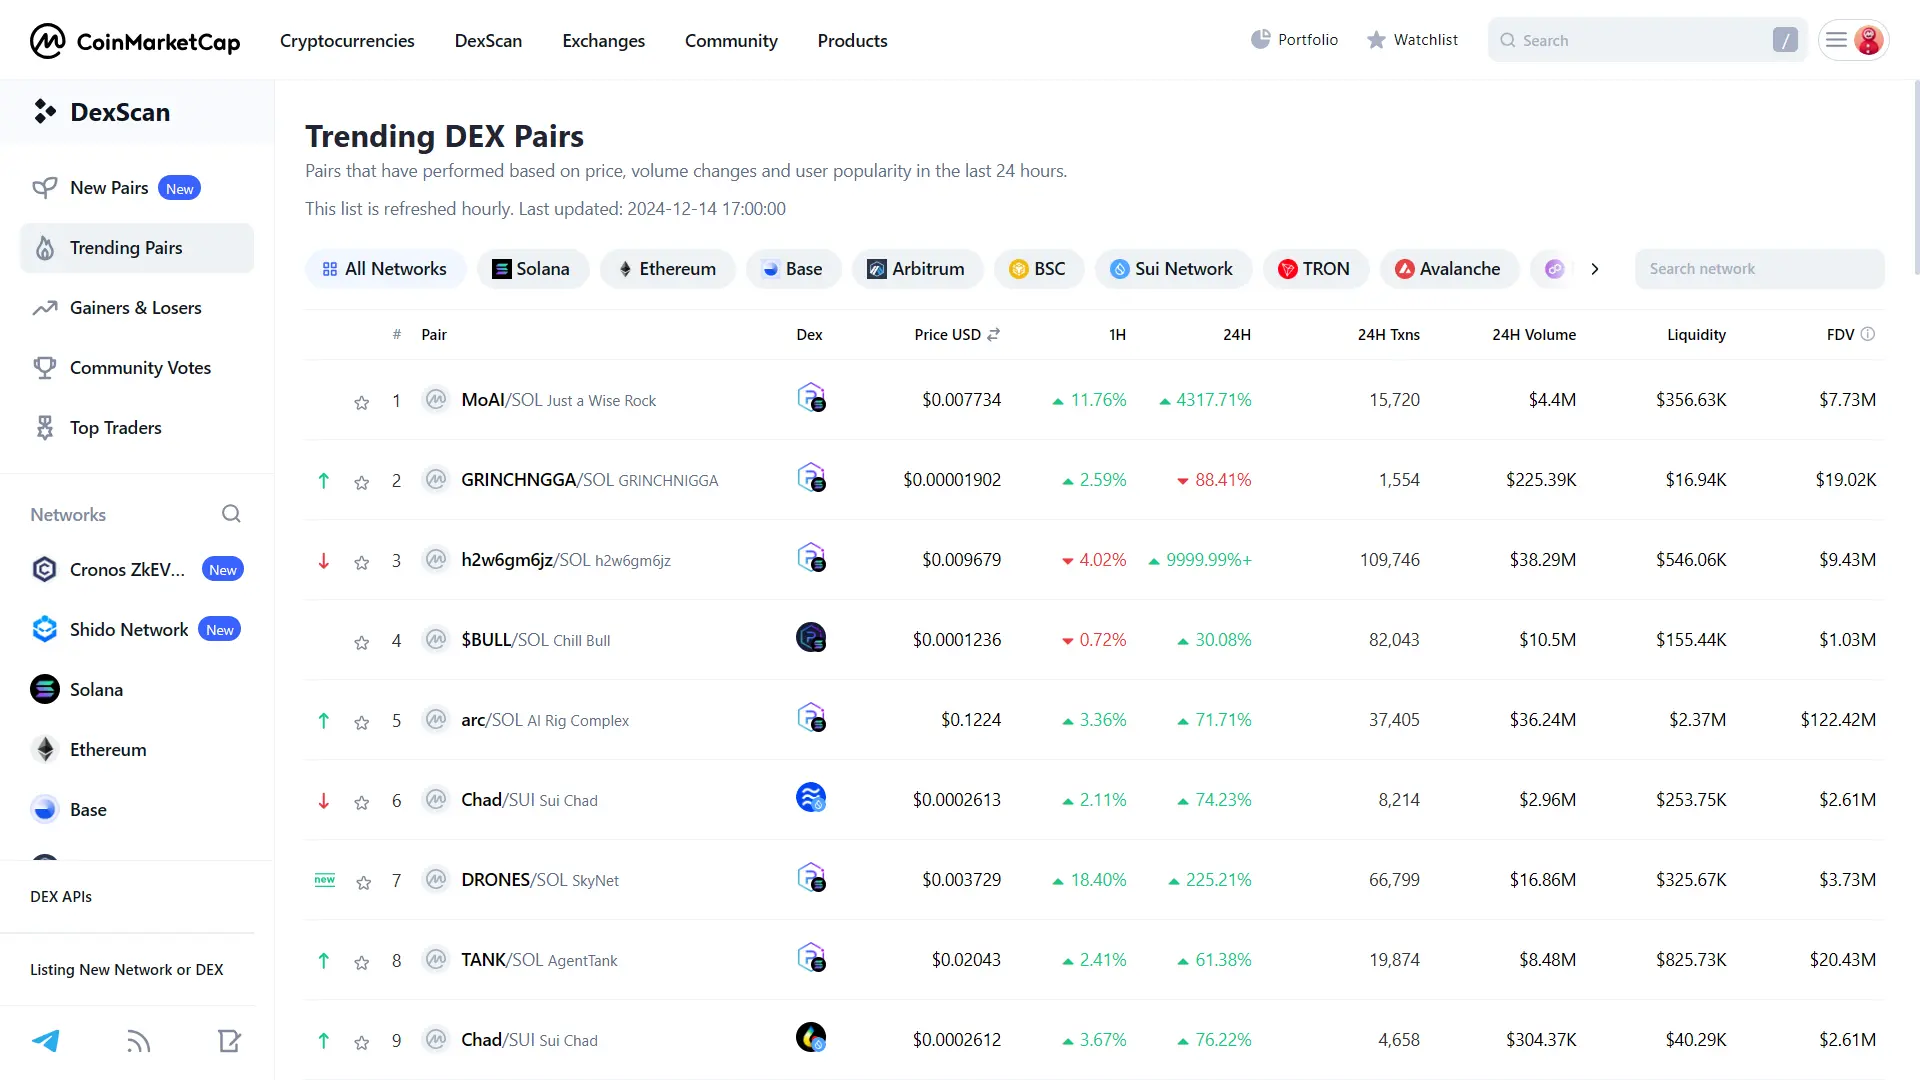Click the Dex icon for Chad/SUI row 6
The image size is (1920, 1080).
coord(811,798)
